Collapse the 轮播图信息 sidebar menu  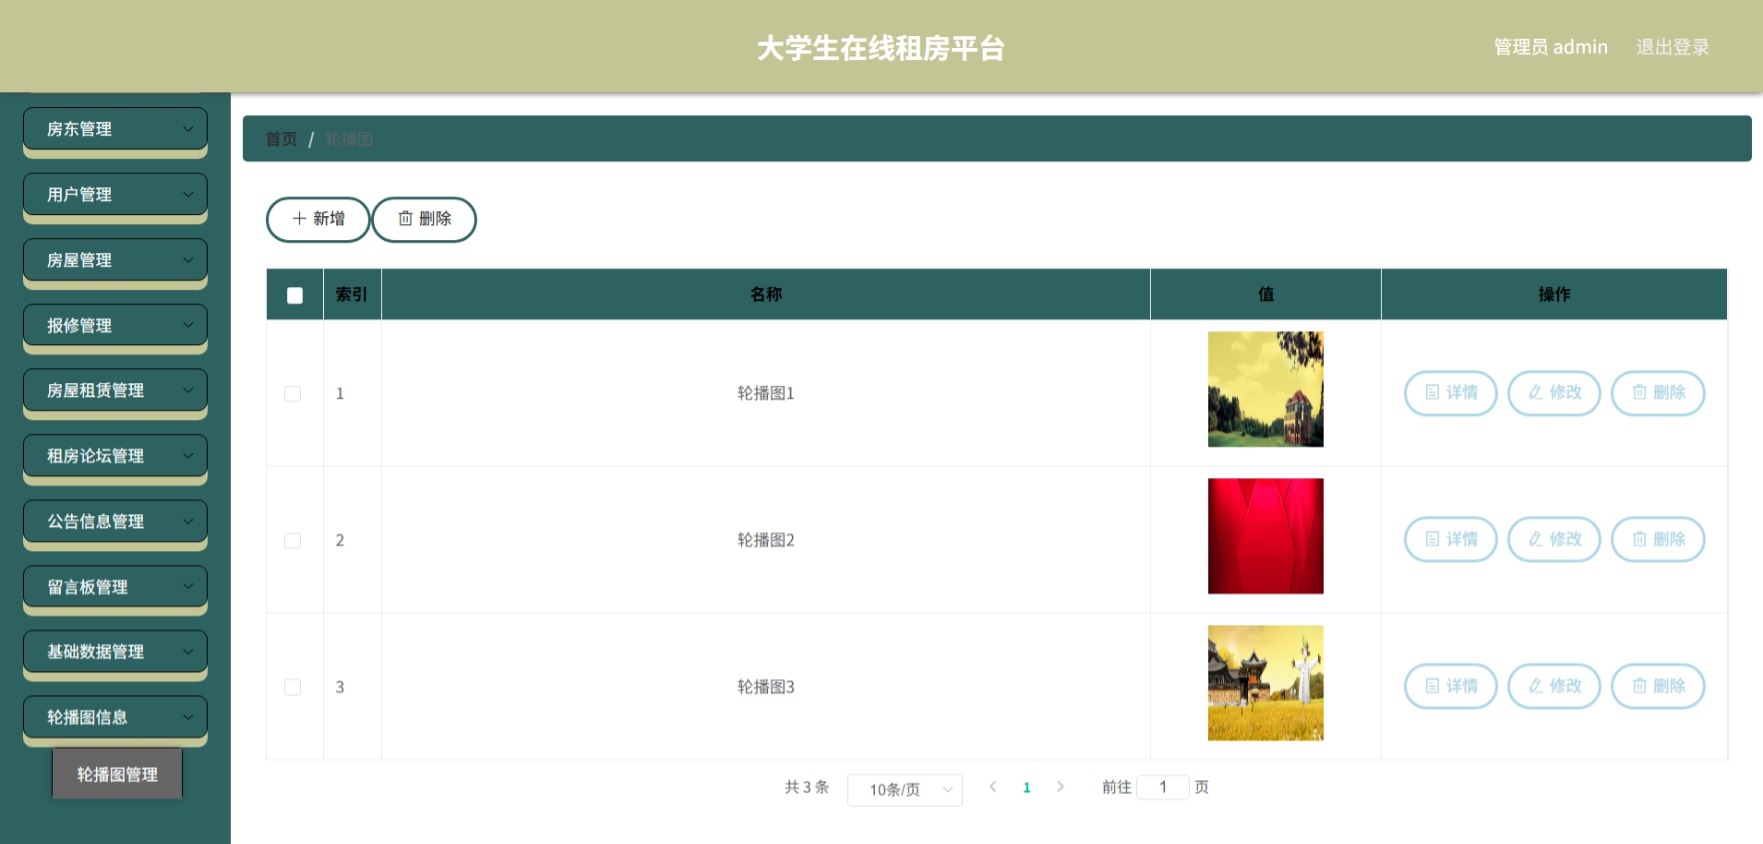click(115, 717)
